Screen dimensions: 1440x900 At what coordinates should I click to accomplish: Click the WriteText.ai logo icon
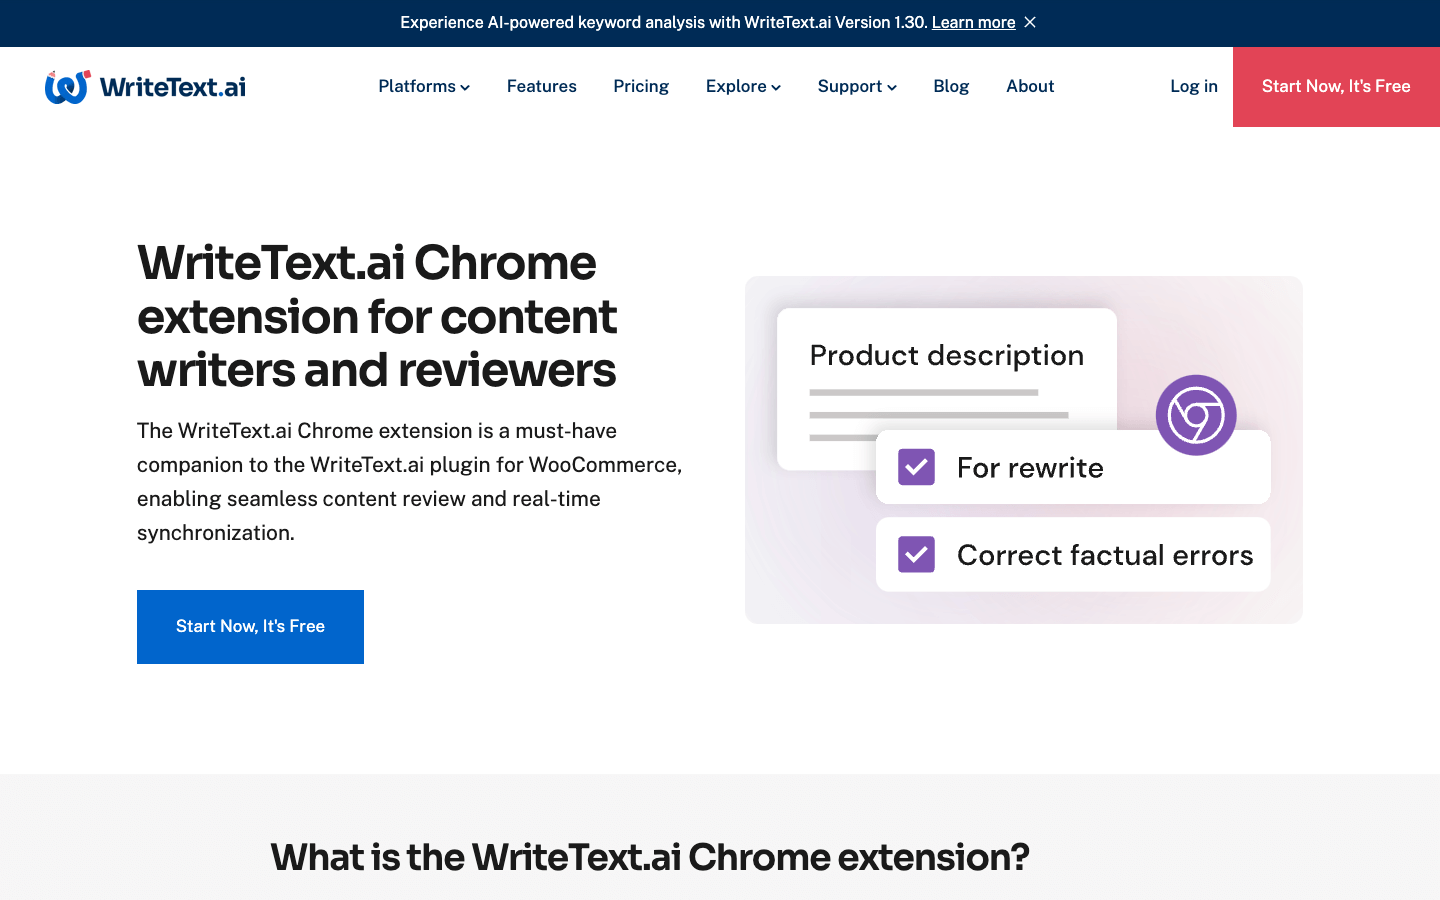[67, 87]
